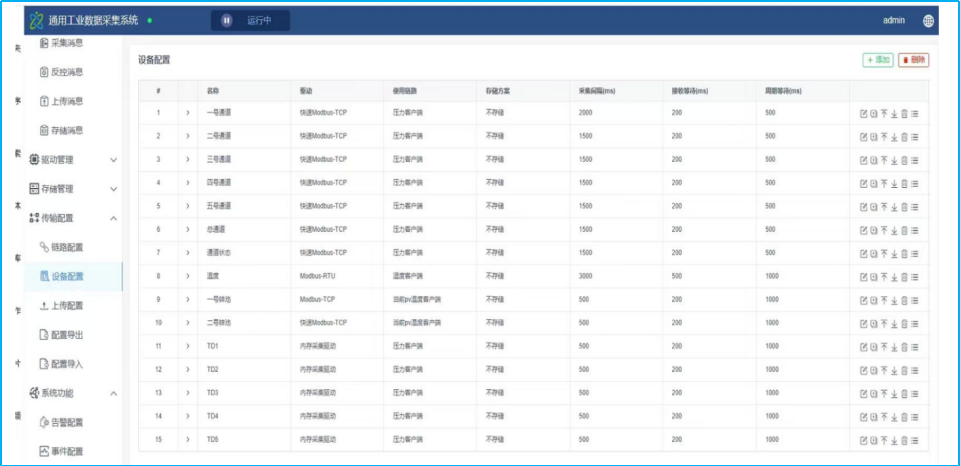Image resolution: width=960 pixels, height=466 pixels.
Task: Click copy icon in 总通道 row
Action: click(874, 230)
